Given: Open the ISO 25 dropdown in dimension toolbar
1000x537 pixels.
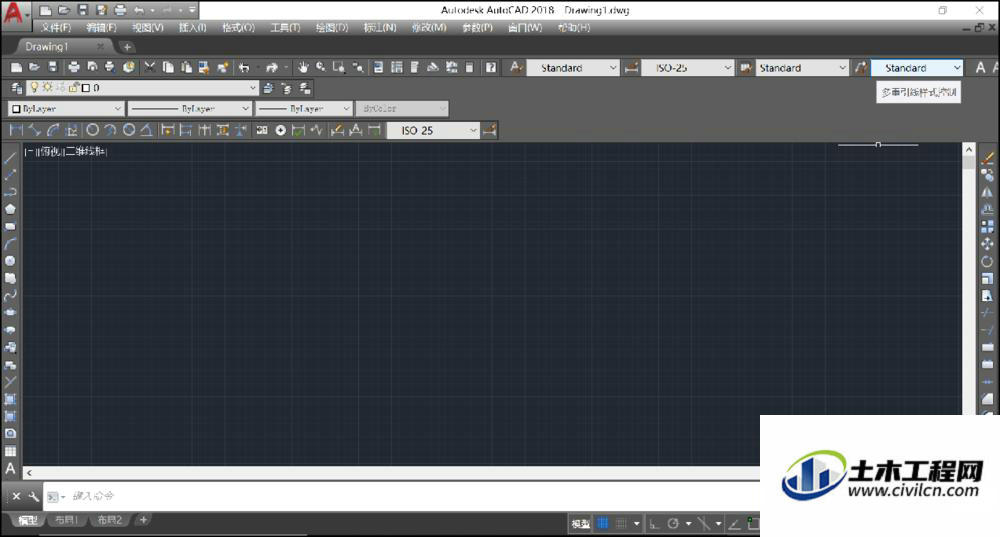Looking at the screenshot, I should [x=434, y=130].
